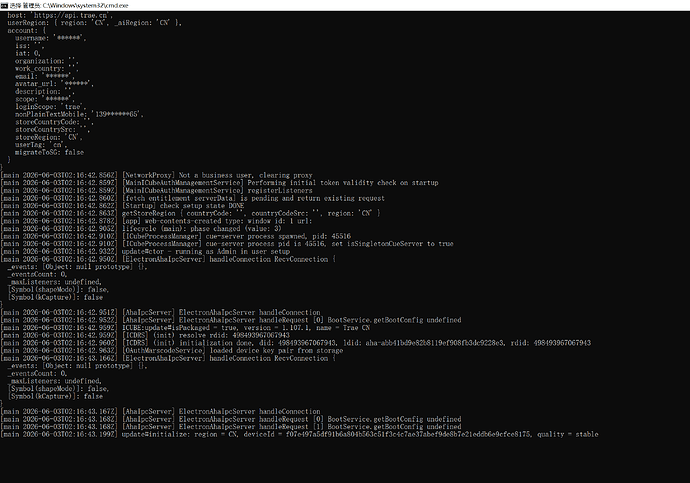Click 'handleRequest [1] BootService.getBootConfig' line
690x483 pixels.
point(231,427)
